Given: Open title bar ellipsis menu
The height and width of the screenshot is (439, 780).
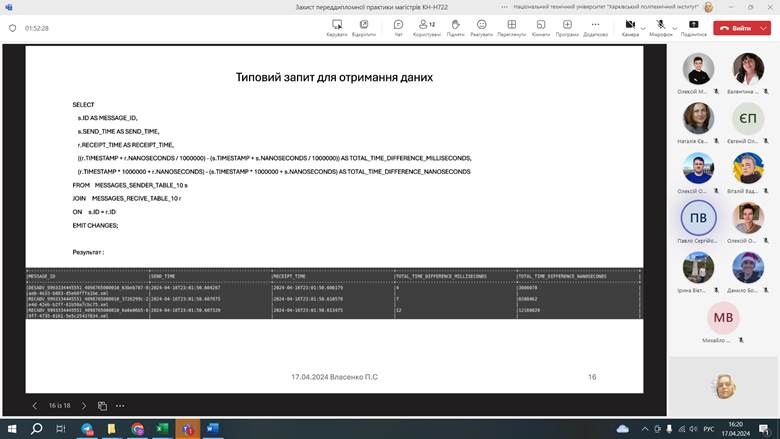Looking at the screenshot, I should pos(504,7).
